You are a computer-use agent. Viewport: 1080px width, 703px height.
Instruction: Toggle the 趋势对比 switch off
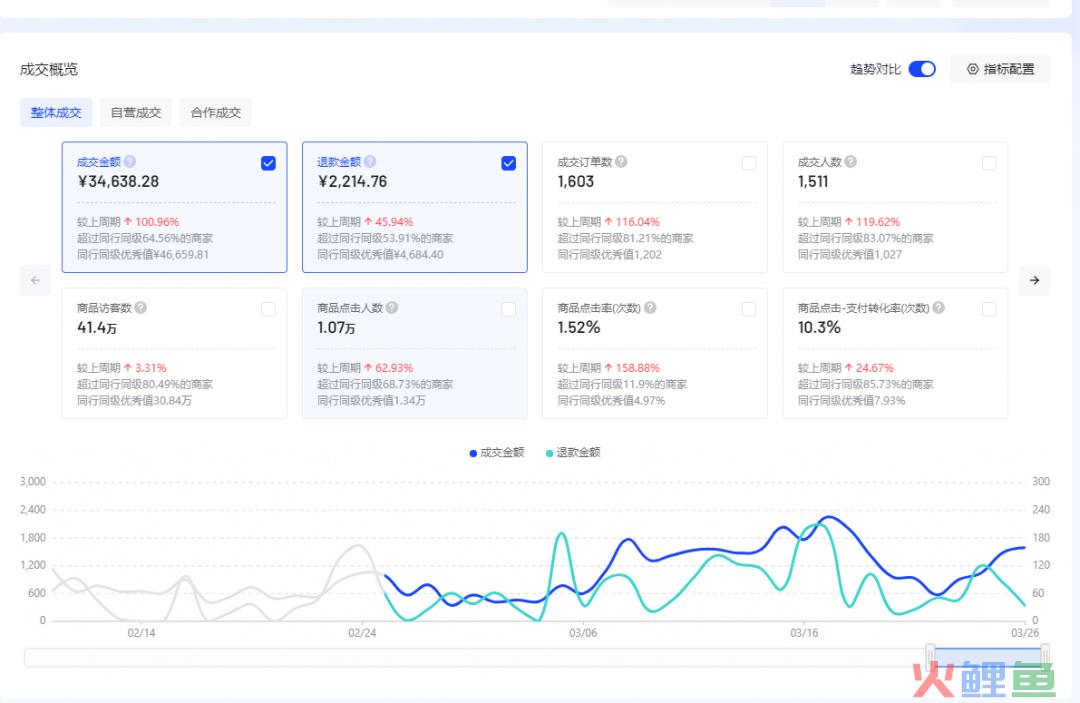click(922, 69)
